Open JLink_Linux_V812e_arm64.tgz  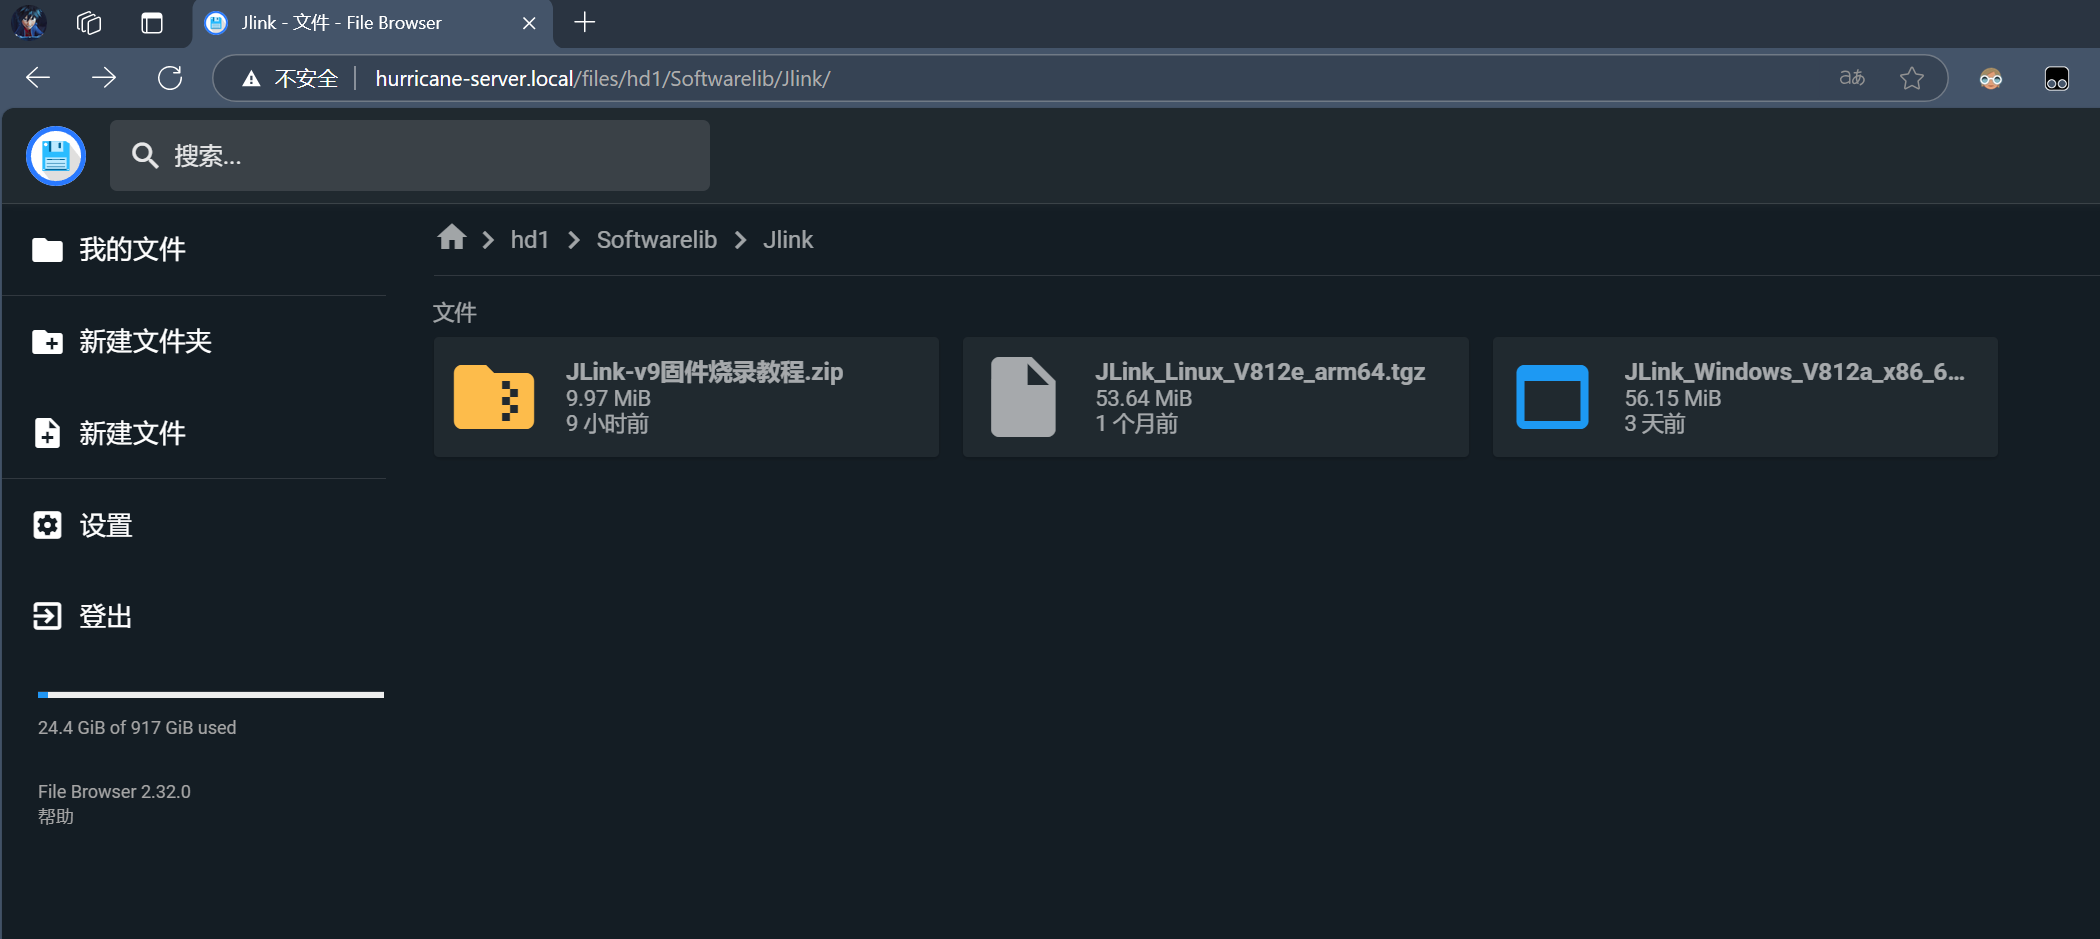[1214, 396]
